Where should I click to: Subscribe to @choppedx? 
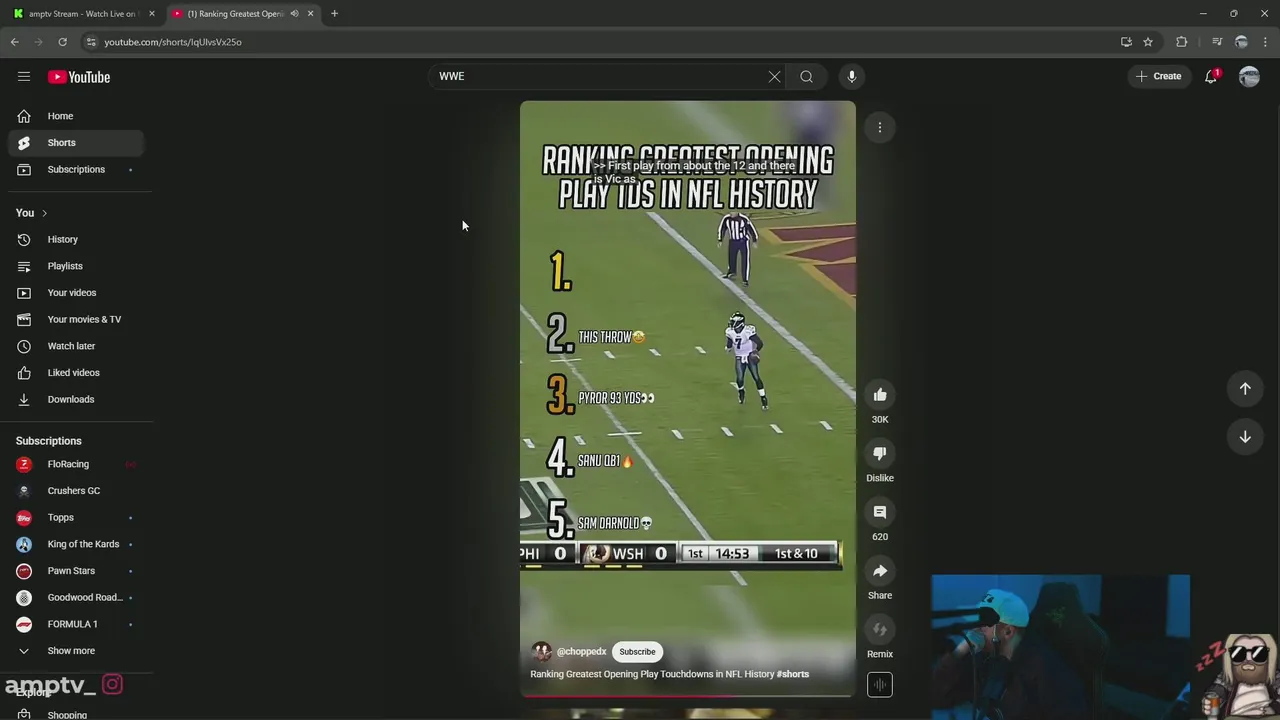(637, 652)
